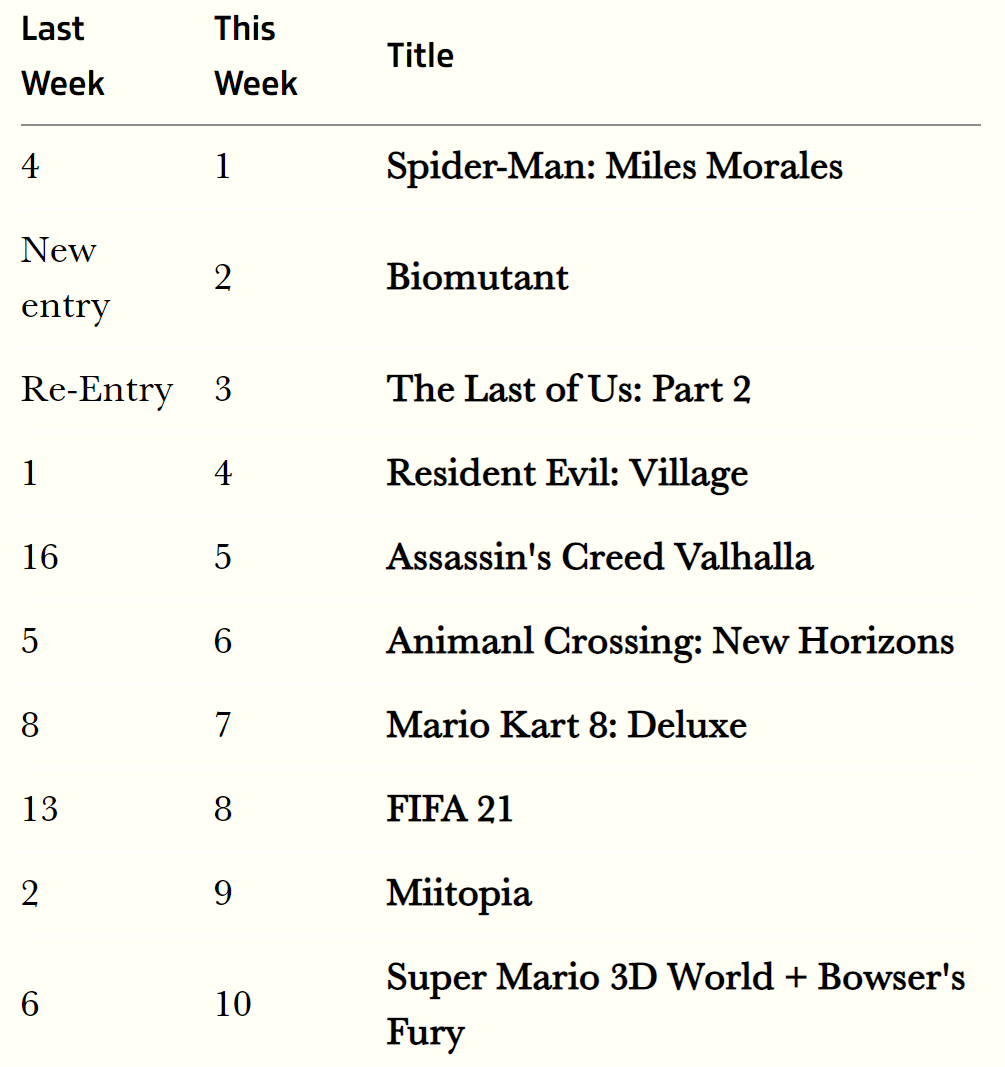Select the Biomutant title
Viewport: 1005px width, 1067px height.
pos(477,278)
